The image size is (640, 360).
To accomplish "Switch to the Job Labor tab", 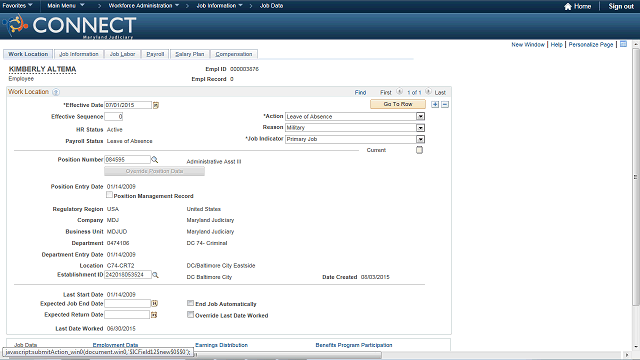I will coord(122,54).
